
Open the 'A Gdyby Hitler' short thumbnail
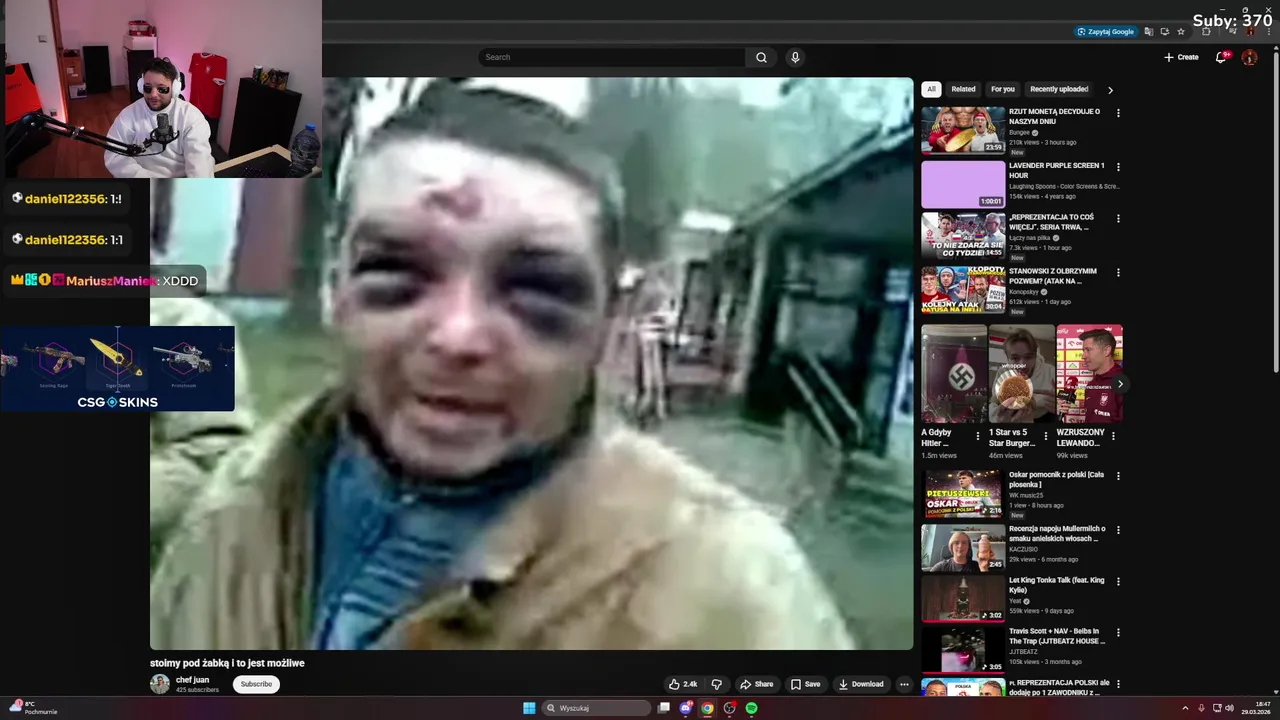point(954,373)
